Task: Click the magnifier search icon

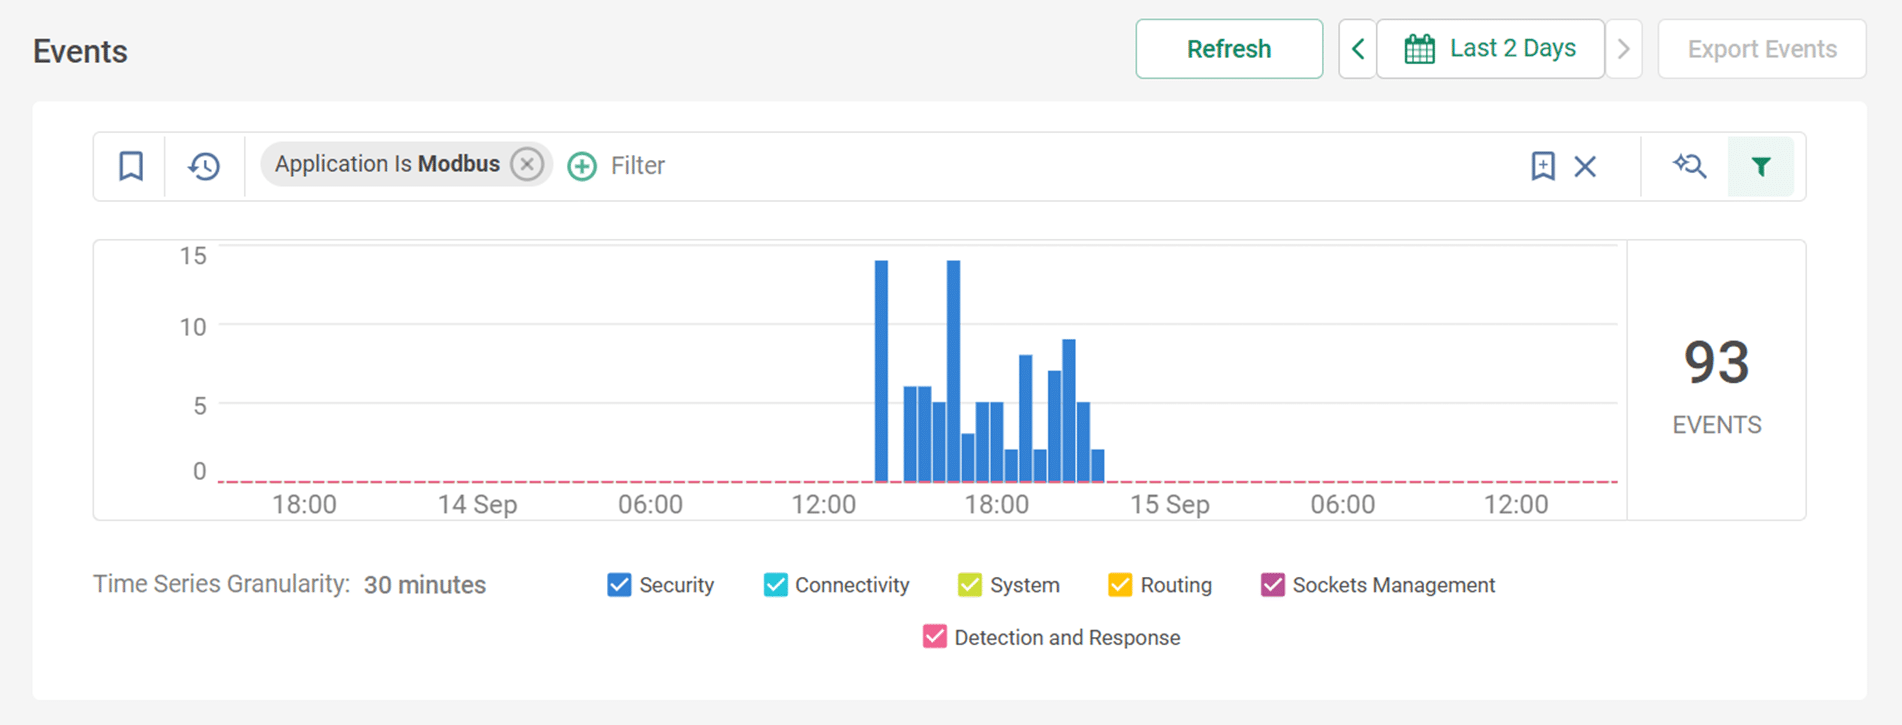Action: (x=1689, y=166)
